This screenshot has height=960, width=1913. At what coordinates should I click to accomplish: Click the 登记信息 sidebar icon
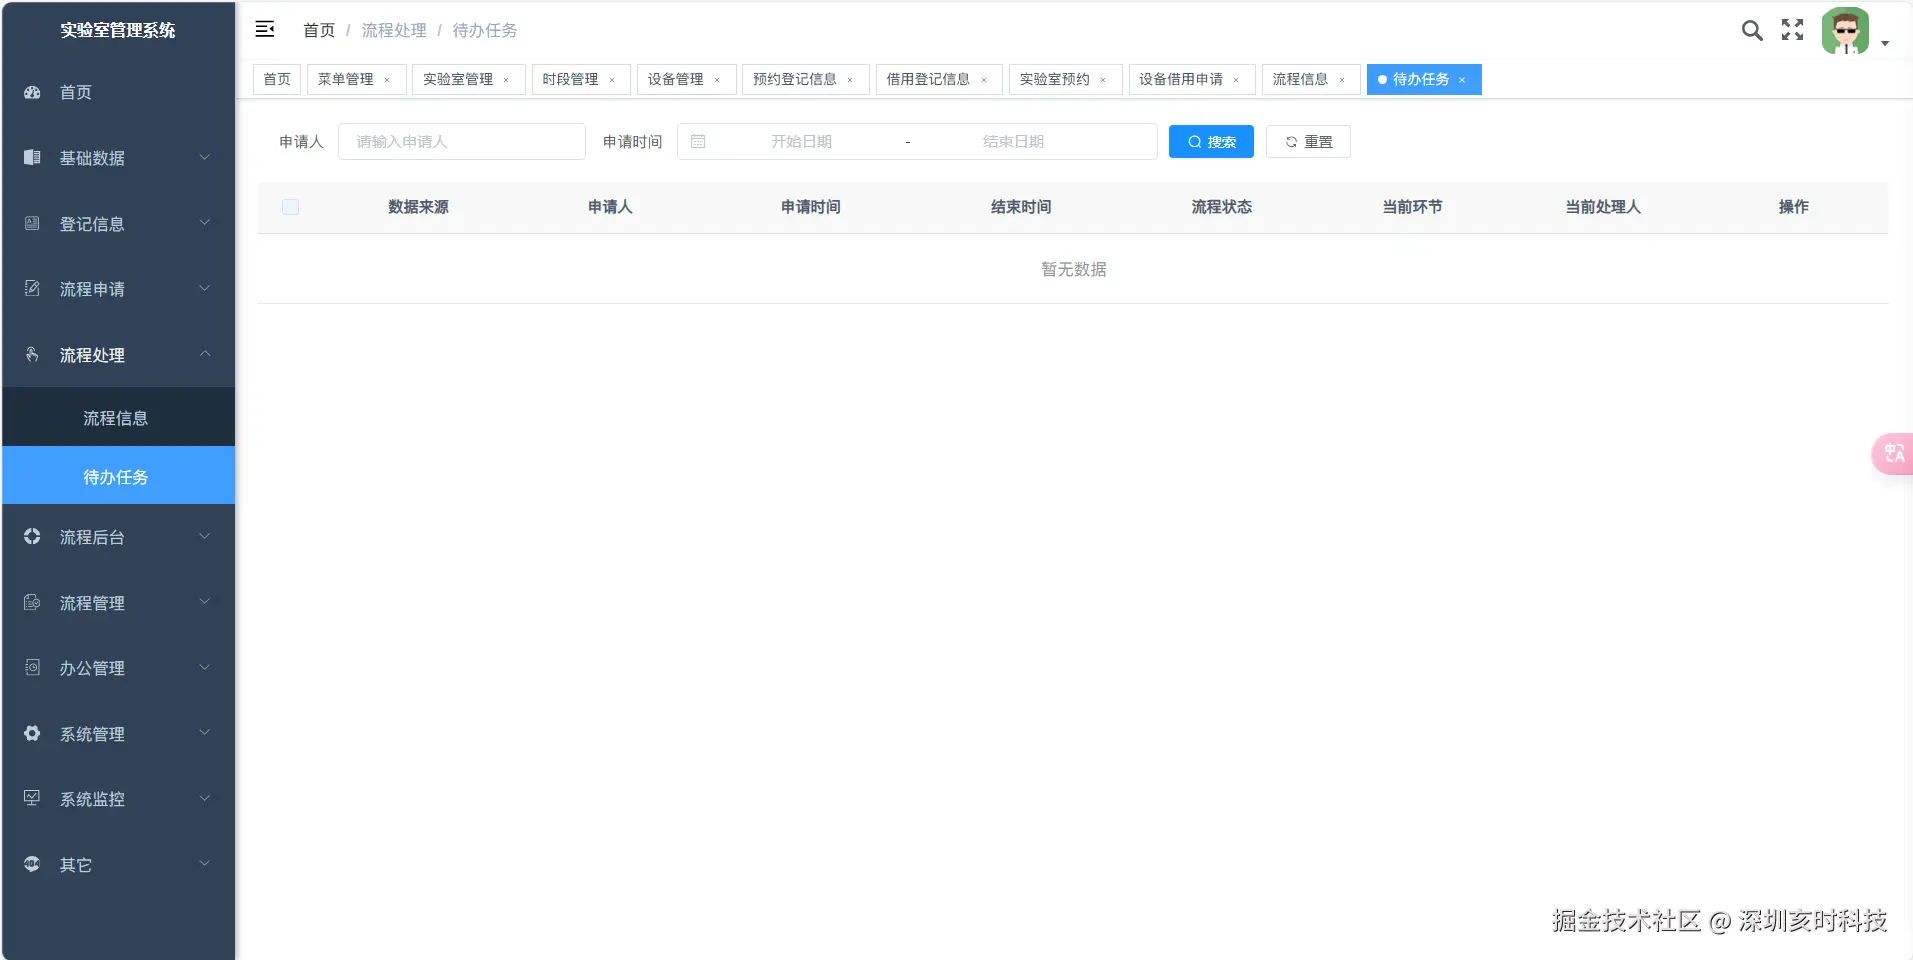click(x=32, y=223)
